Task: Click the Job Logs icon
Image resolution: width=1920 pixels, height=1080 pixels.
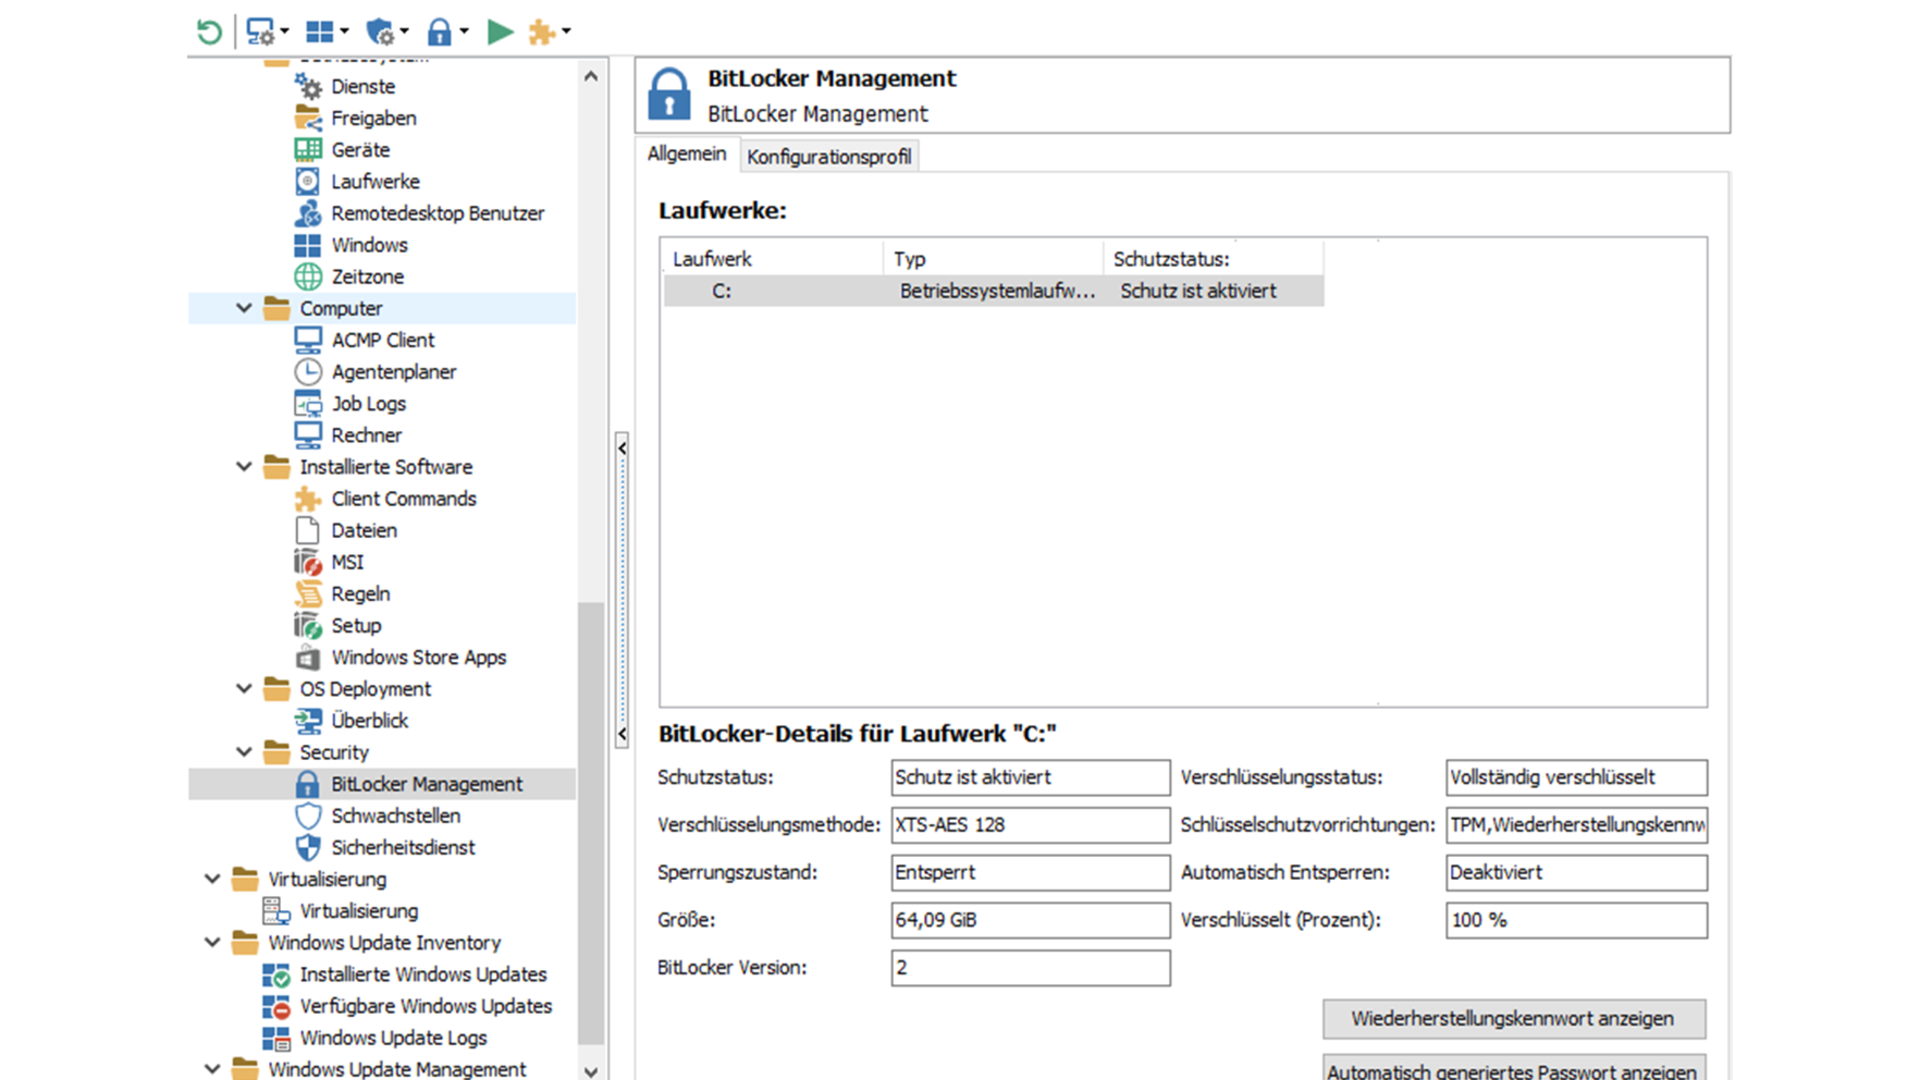Action: pyautogui.click(x=308, y=404)
